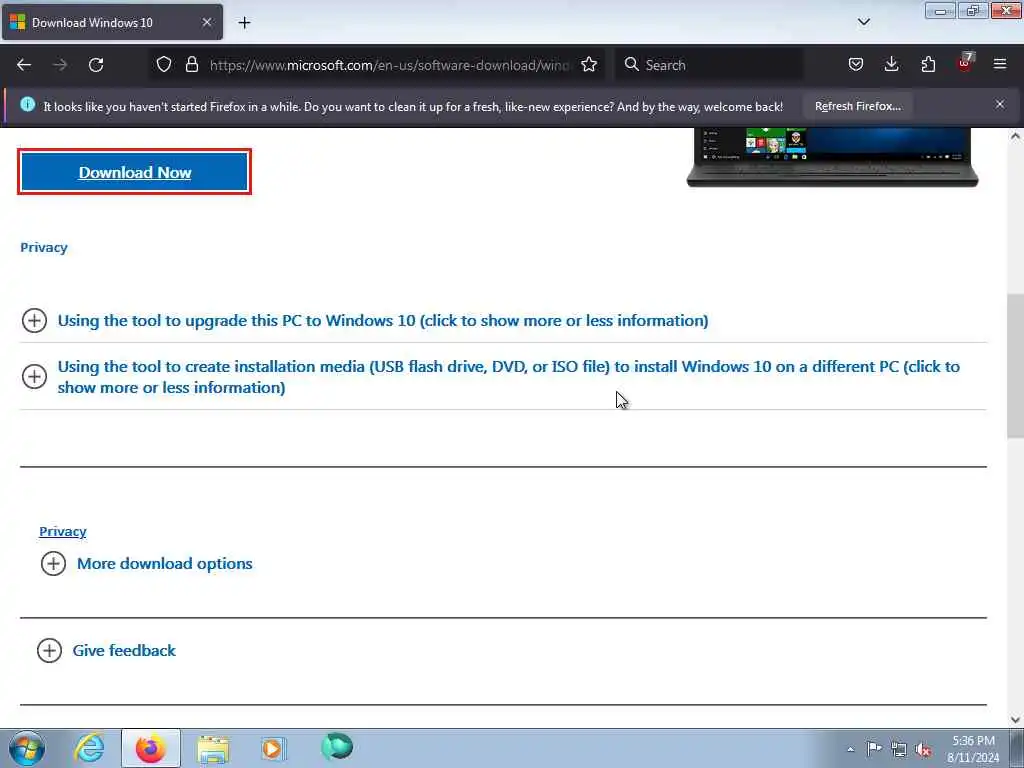Click the Download Now button
1024x768 pixels.
click(135, 172)
